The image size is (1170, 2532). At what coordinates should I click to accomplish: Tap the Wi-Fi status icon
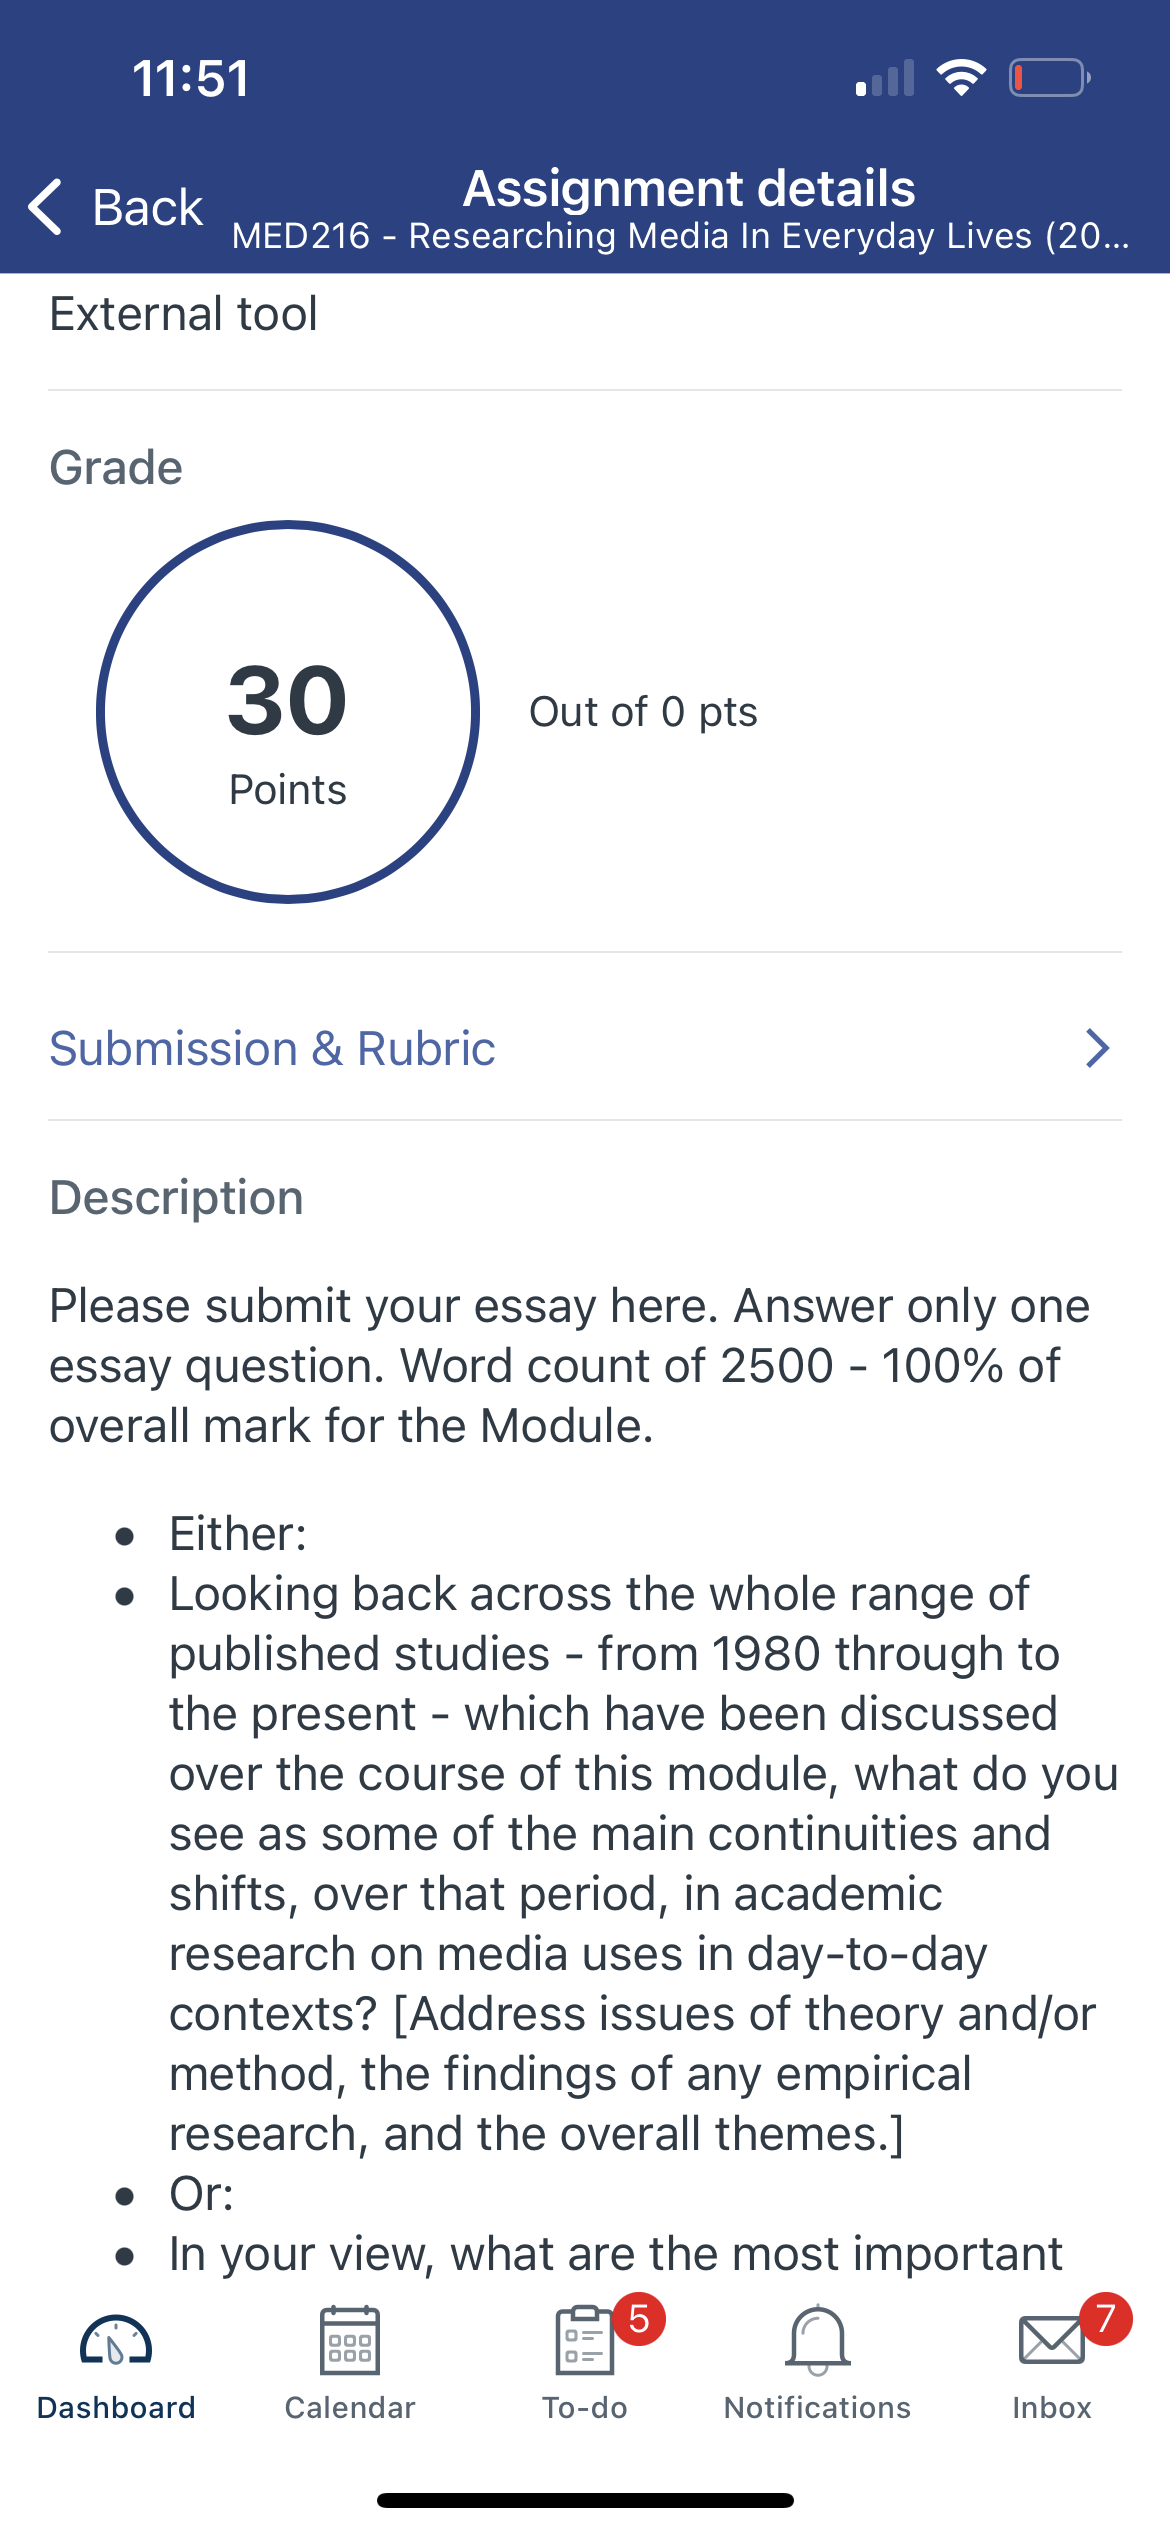coord(961,78)
